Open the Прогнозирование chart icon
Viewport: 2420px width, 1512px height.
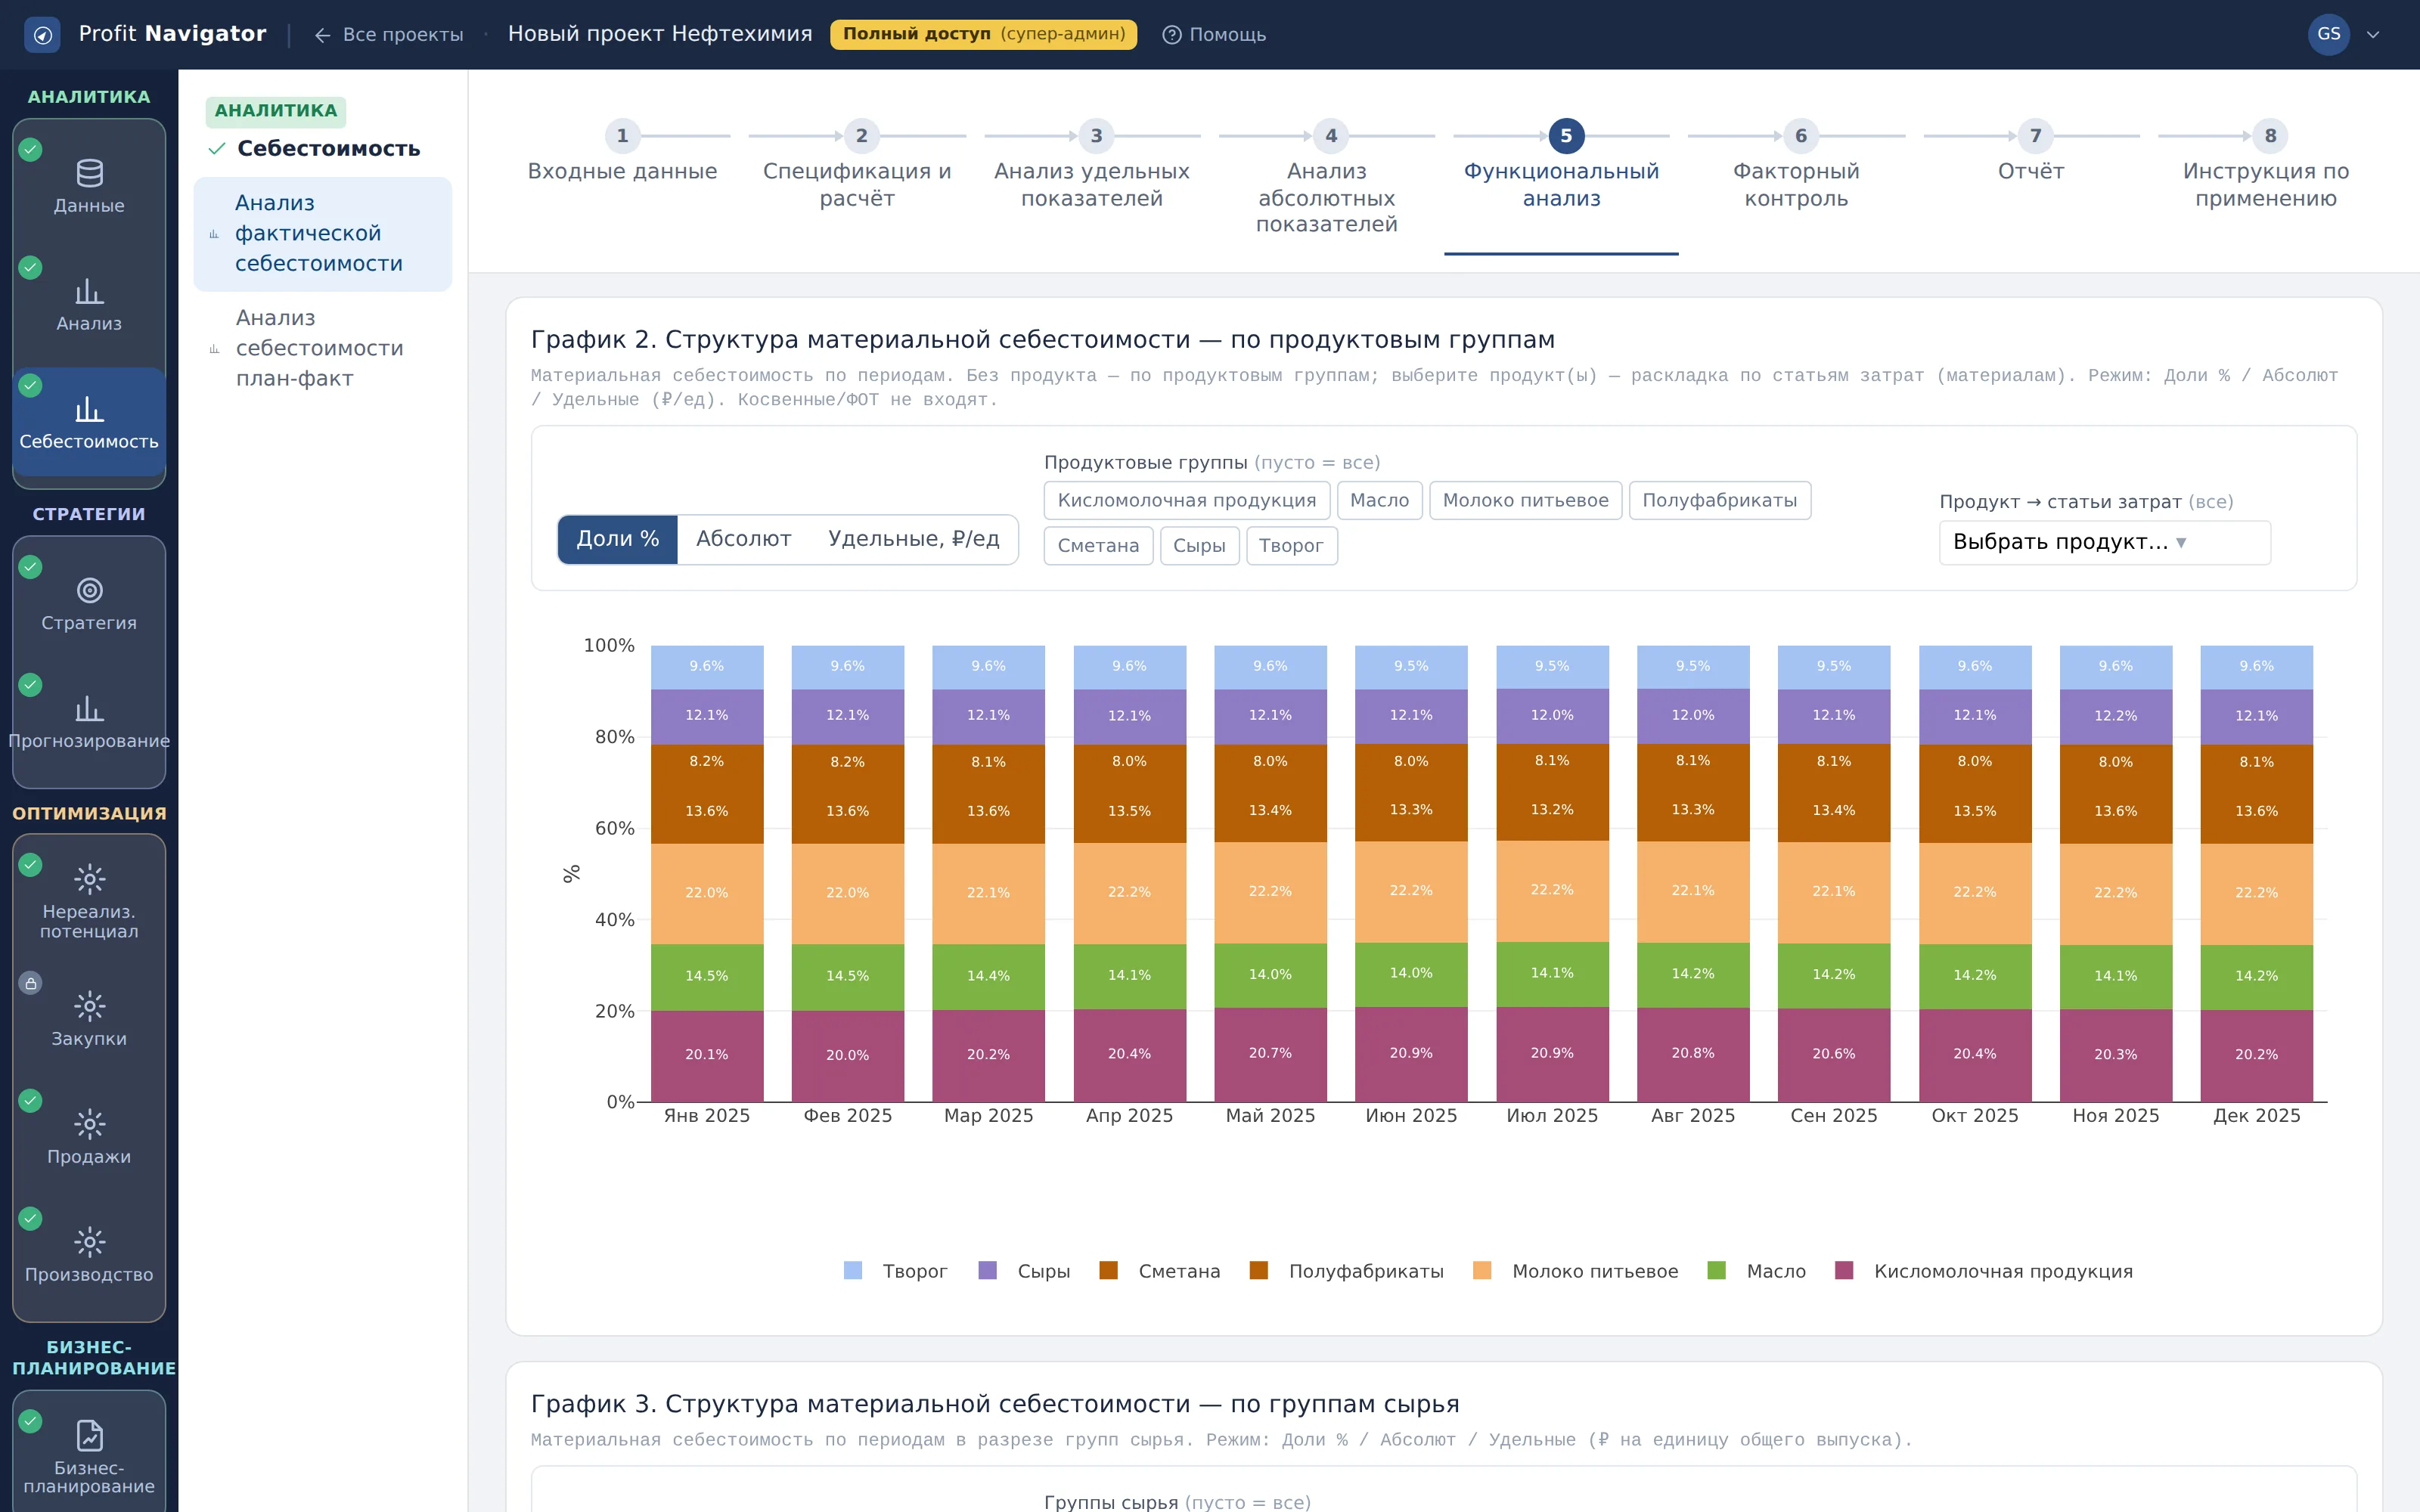point(89,708)
